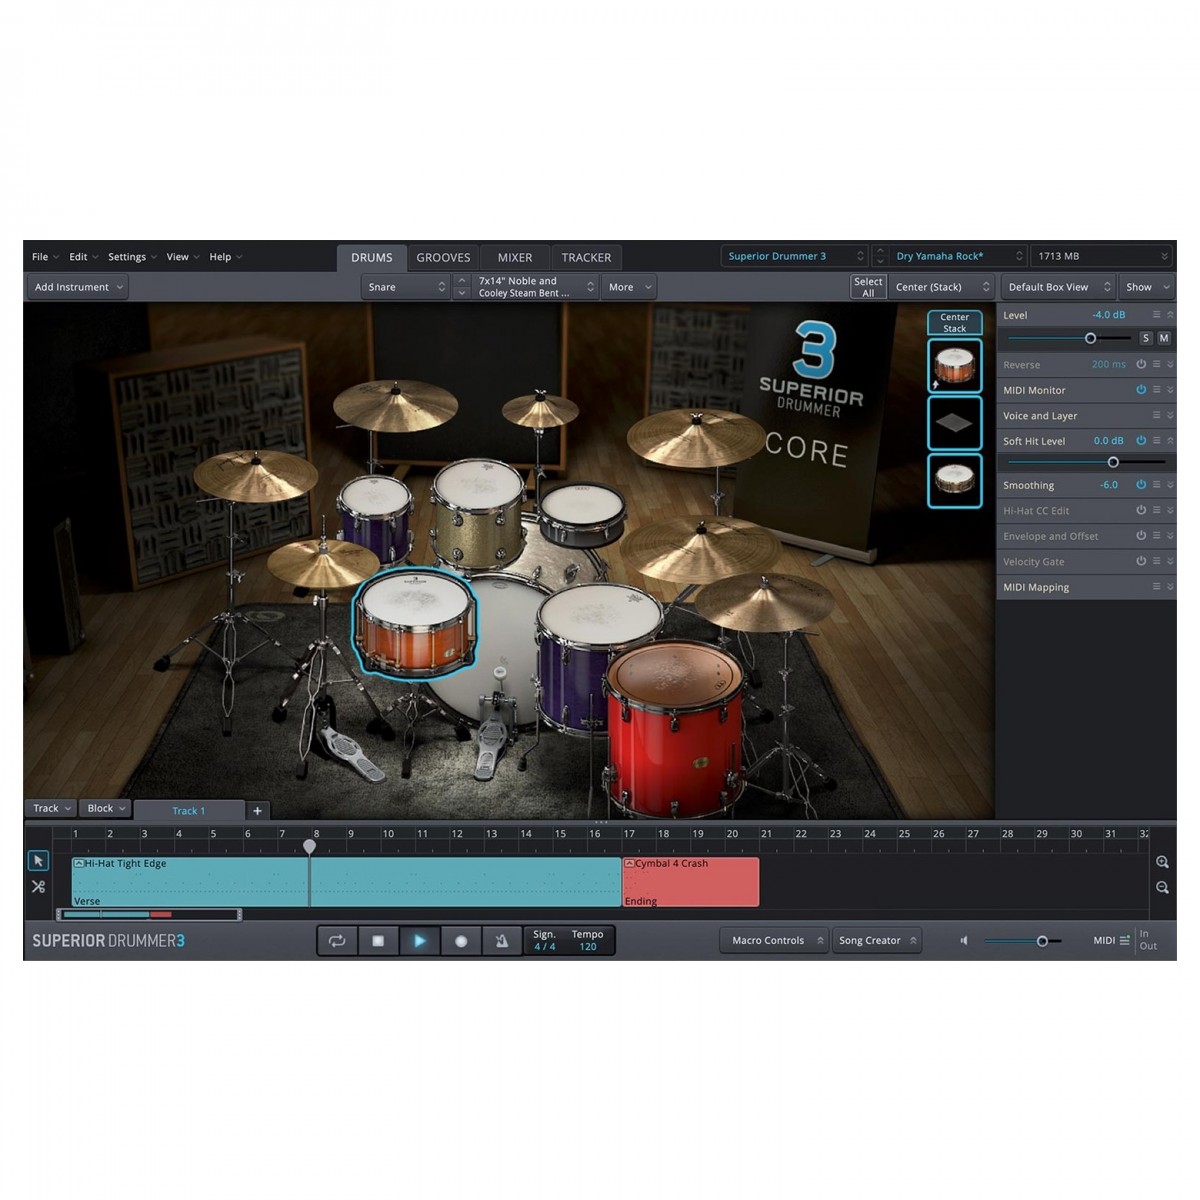This screenshot has height=1200, width=1200.
Task: Open the Settings menu
Action: coord(126,257)
